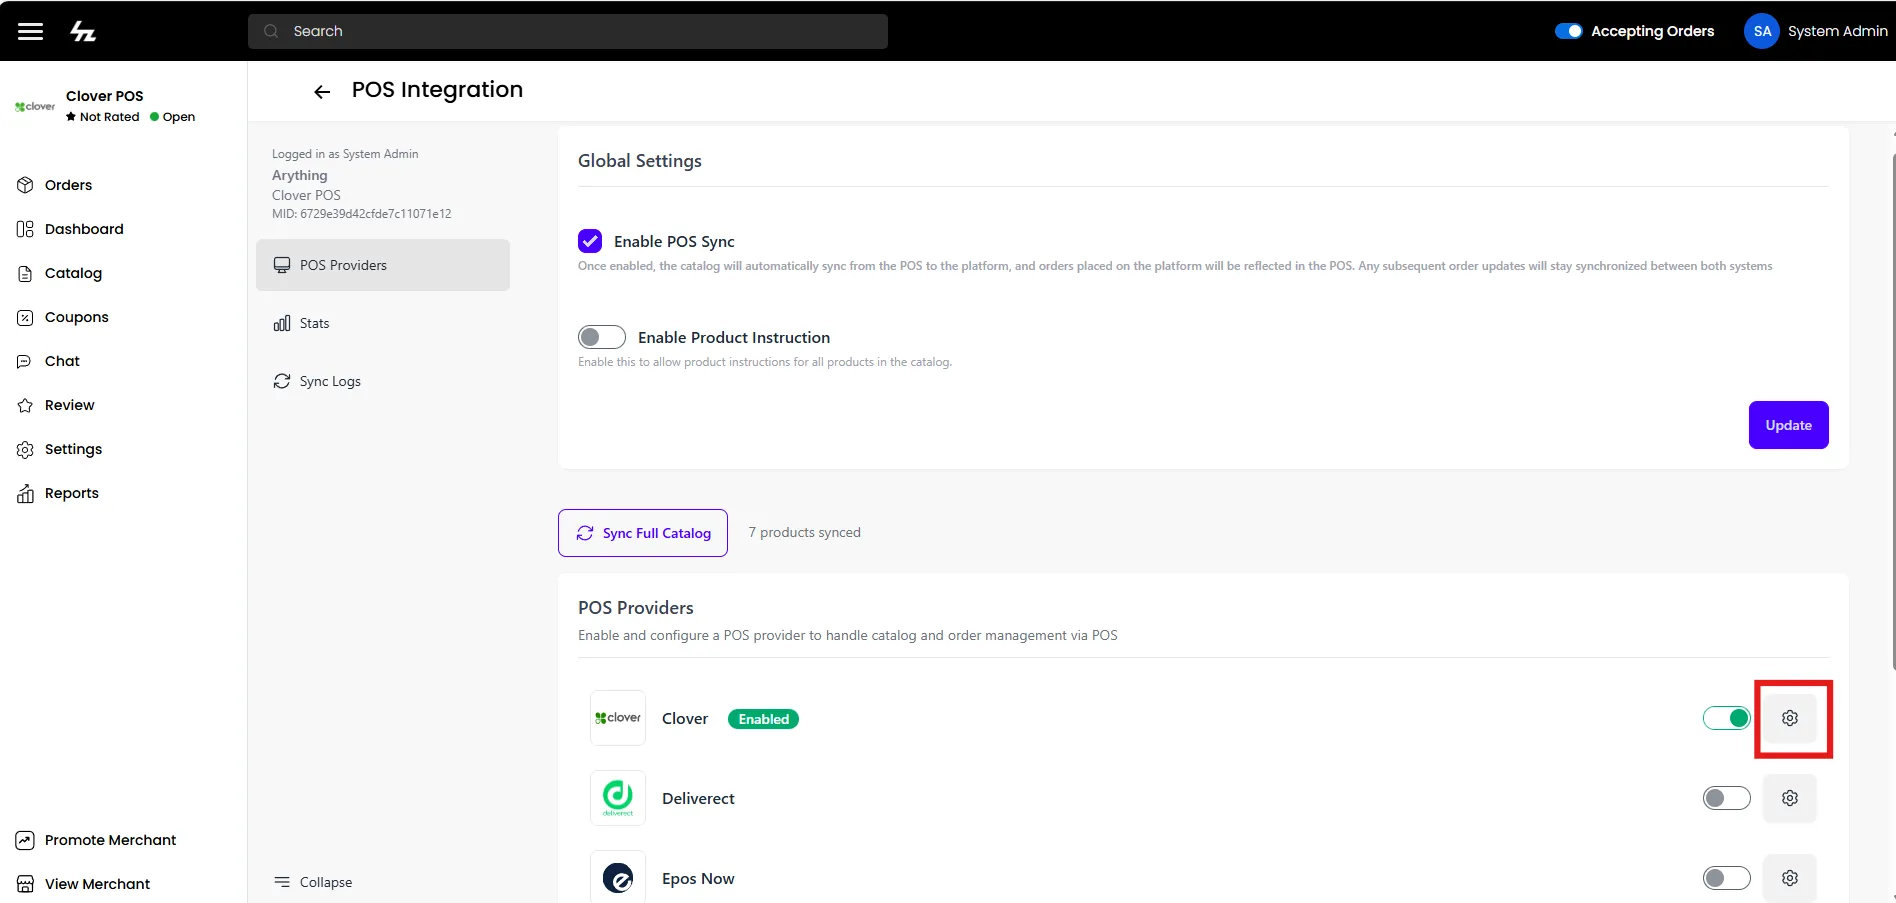1896x903 pixels.
Task: Click the Clover POS merchant logo in the sidebar
Action: (x=35, y=106)
